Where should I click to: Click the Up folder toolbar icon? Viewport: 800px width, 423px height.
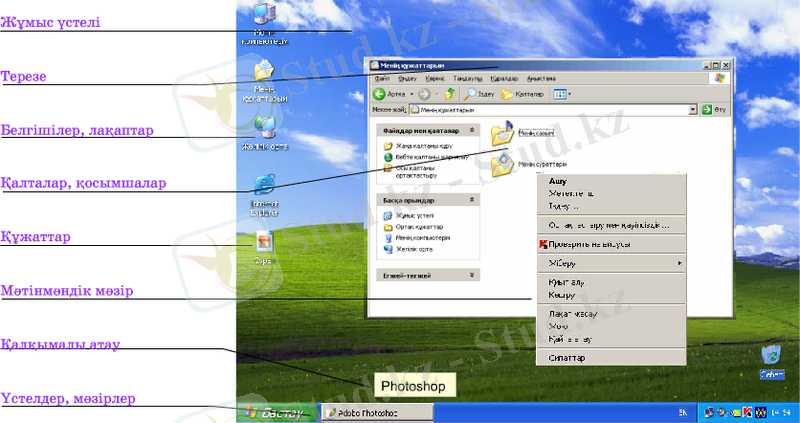point(450,93)
